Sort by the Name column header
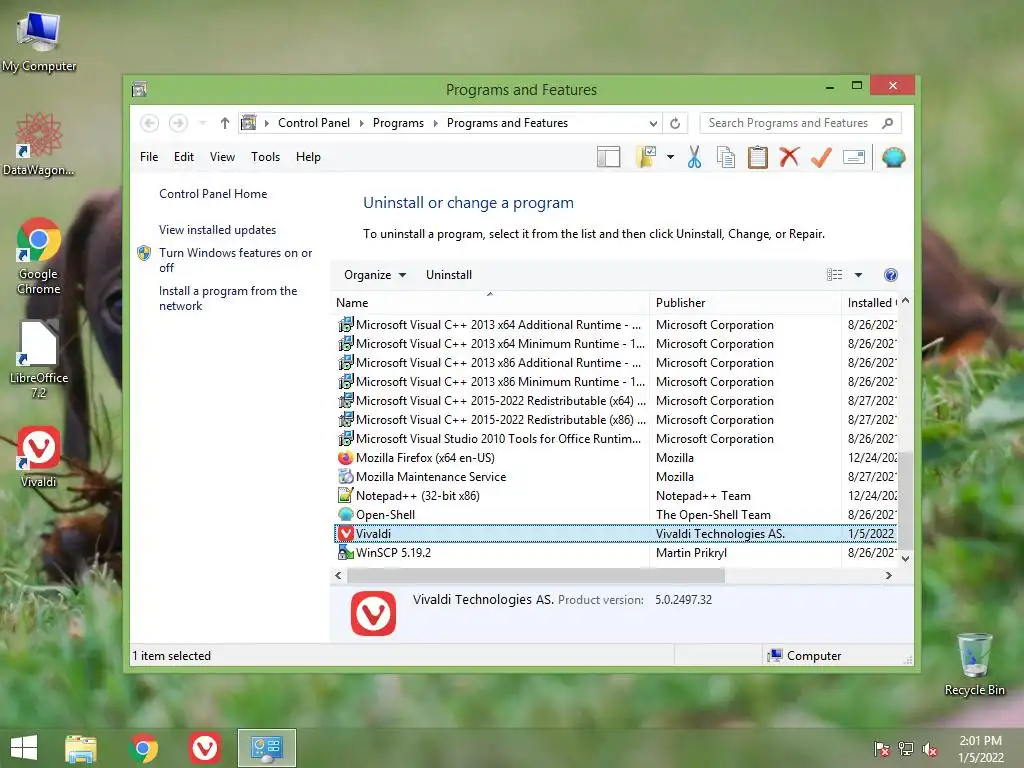Image resolution: width=1024 pixels, height=768 pixels. [x=490, y=302]
